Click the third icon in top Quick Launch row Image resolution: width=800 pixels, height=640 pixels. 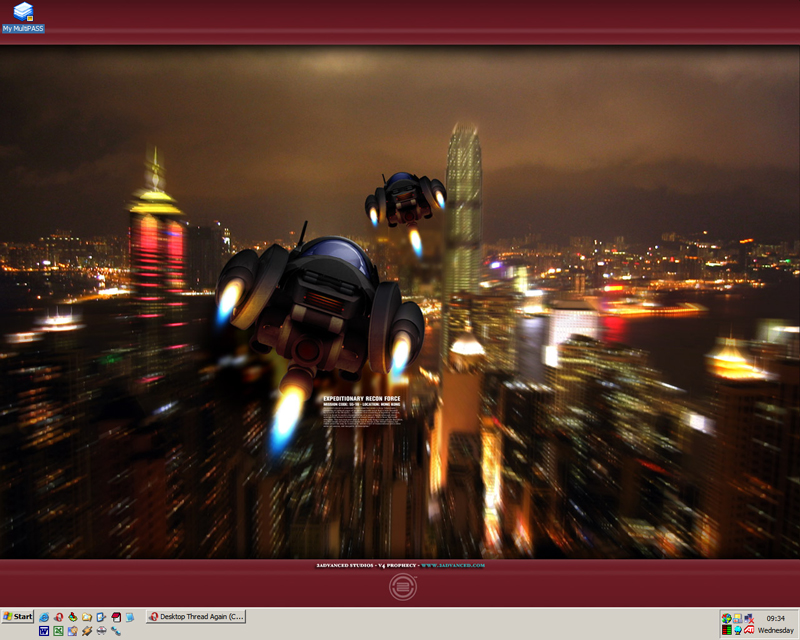click(73, 617)
